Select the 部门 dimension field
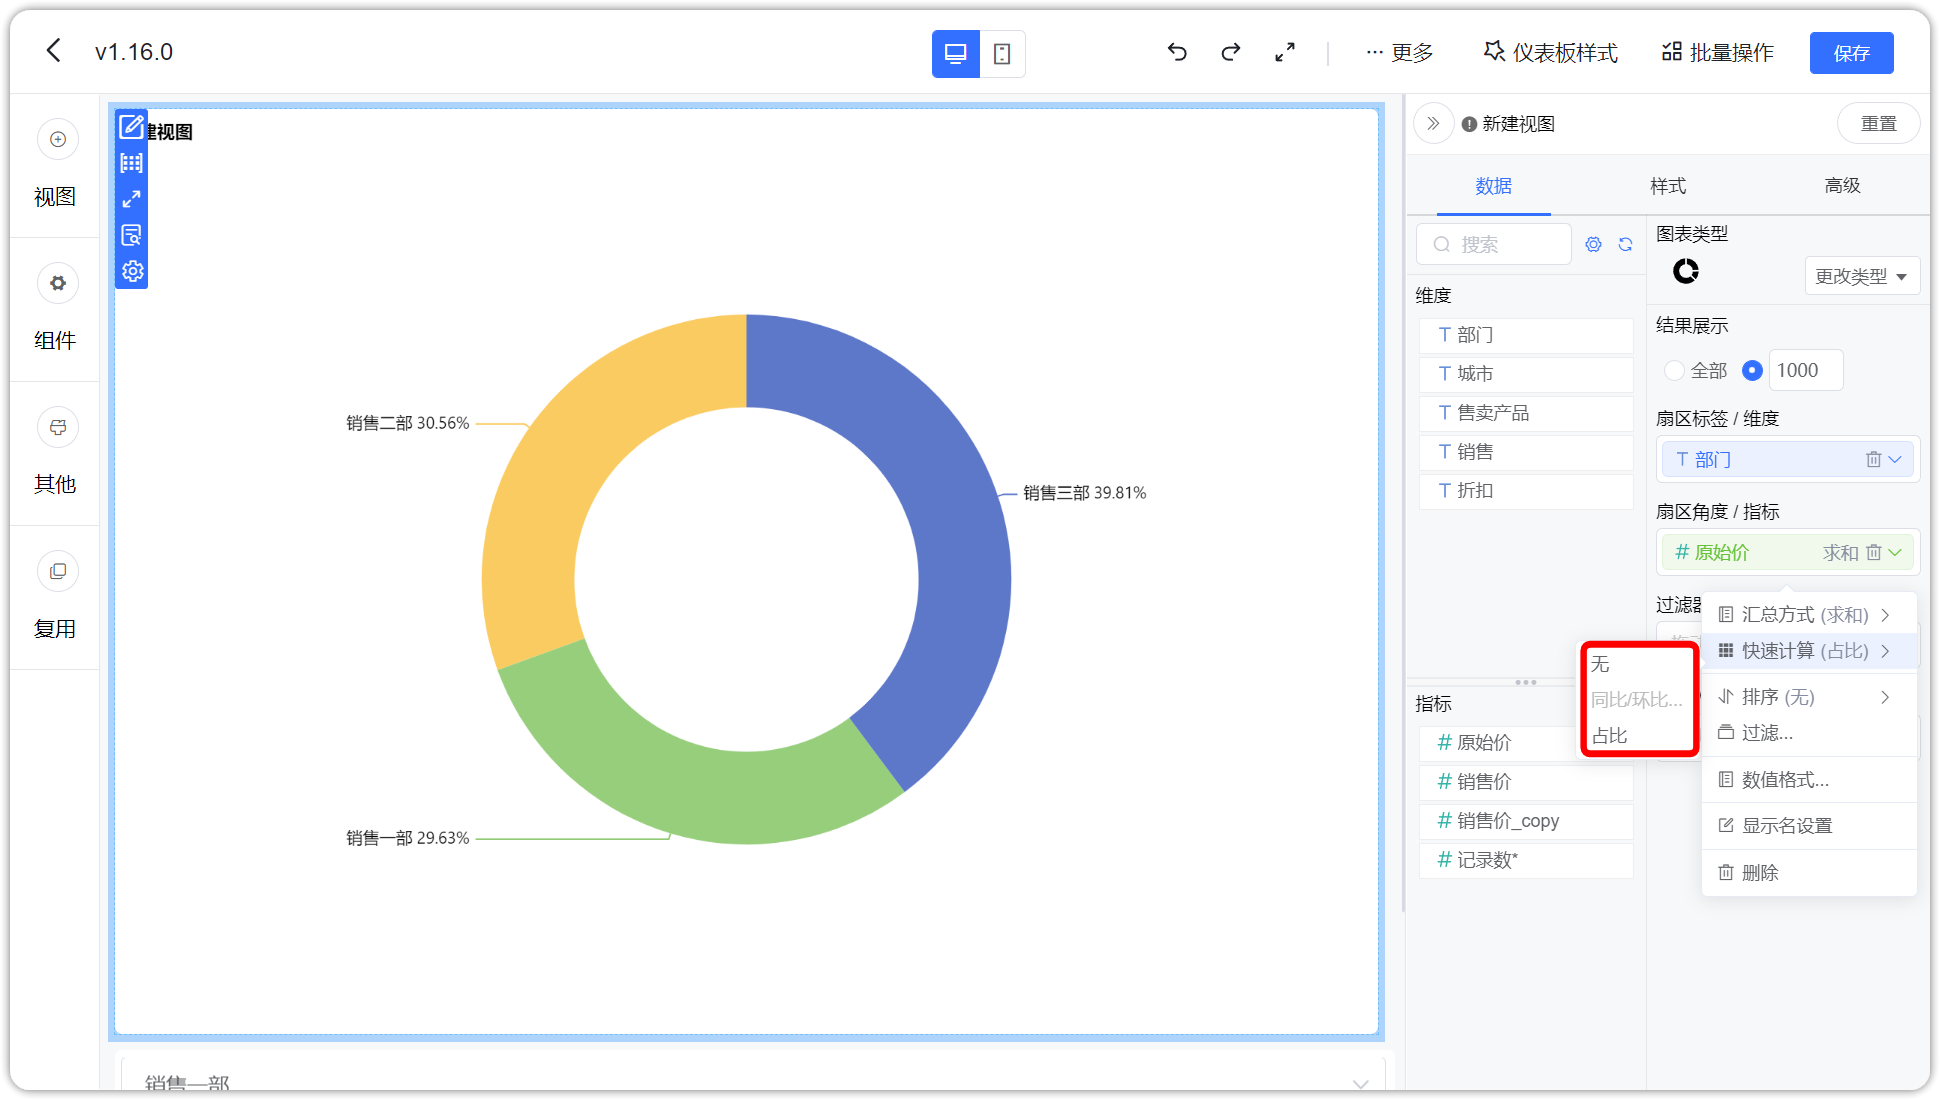This screenshot has width=1940, height=1100. point(1525,335)
